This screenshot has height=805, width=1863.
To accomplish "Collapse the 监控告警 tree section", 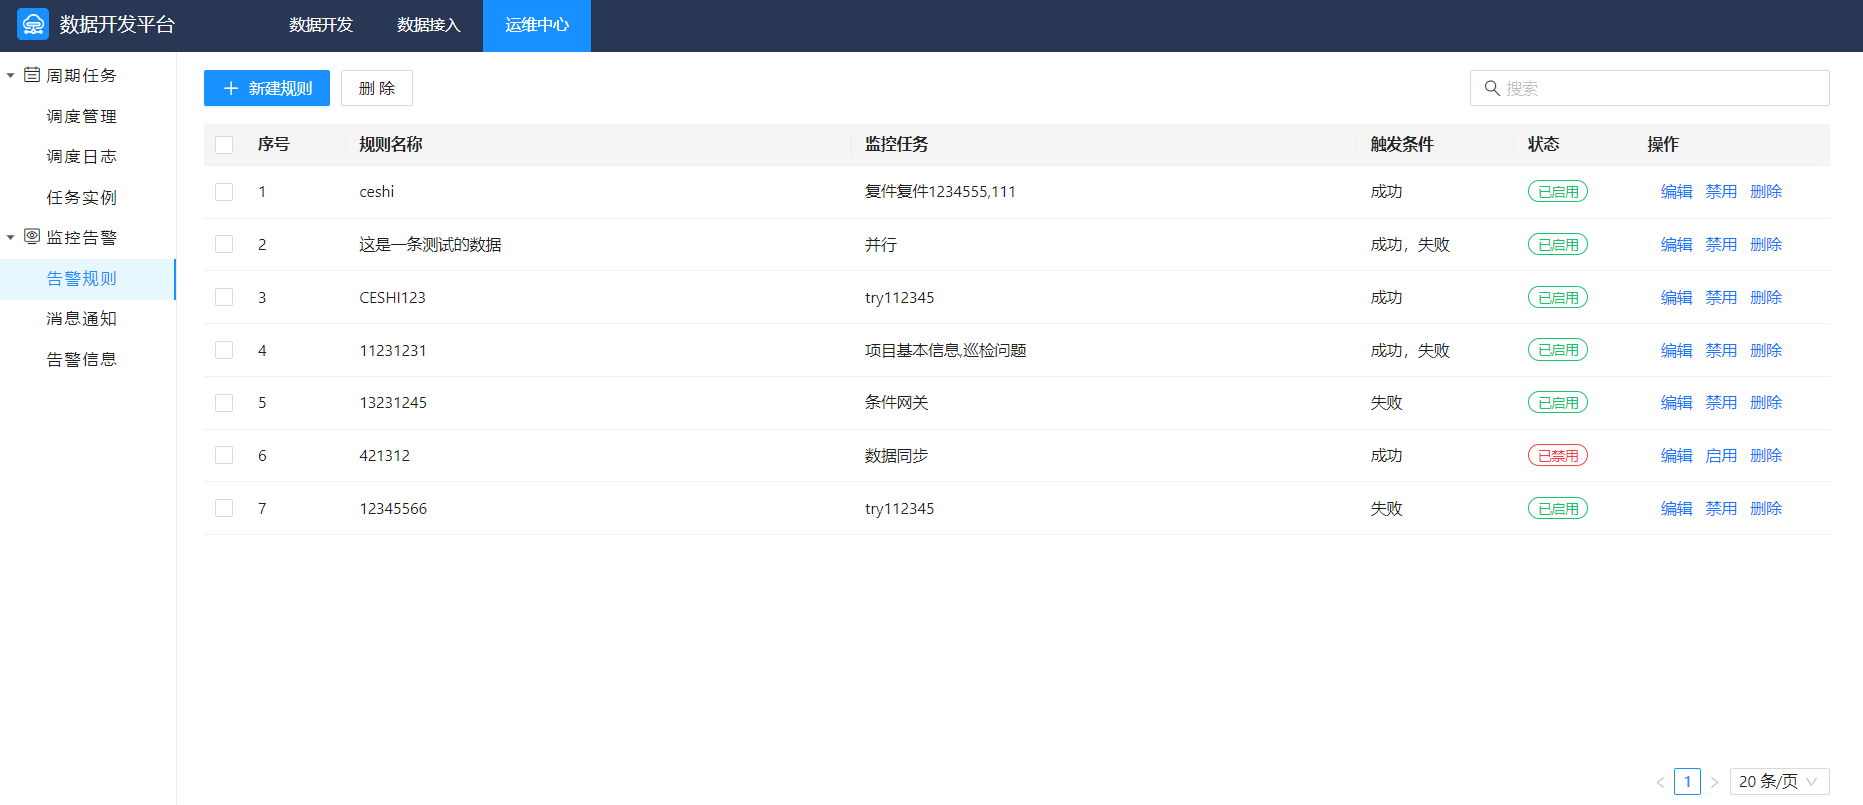I will [11, 238].
